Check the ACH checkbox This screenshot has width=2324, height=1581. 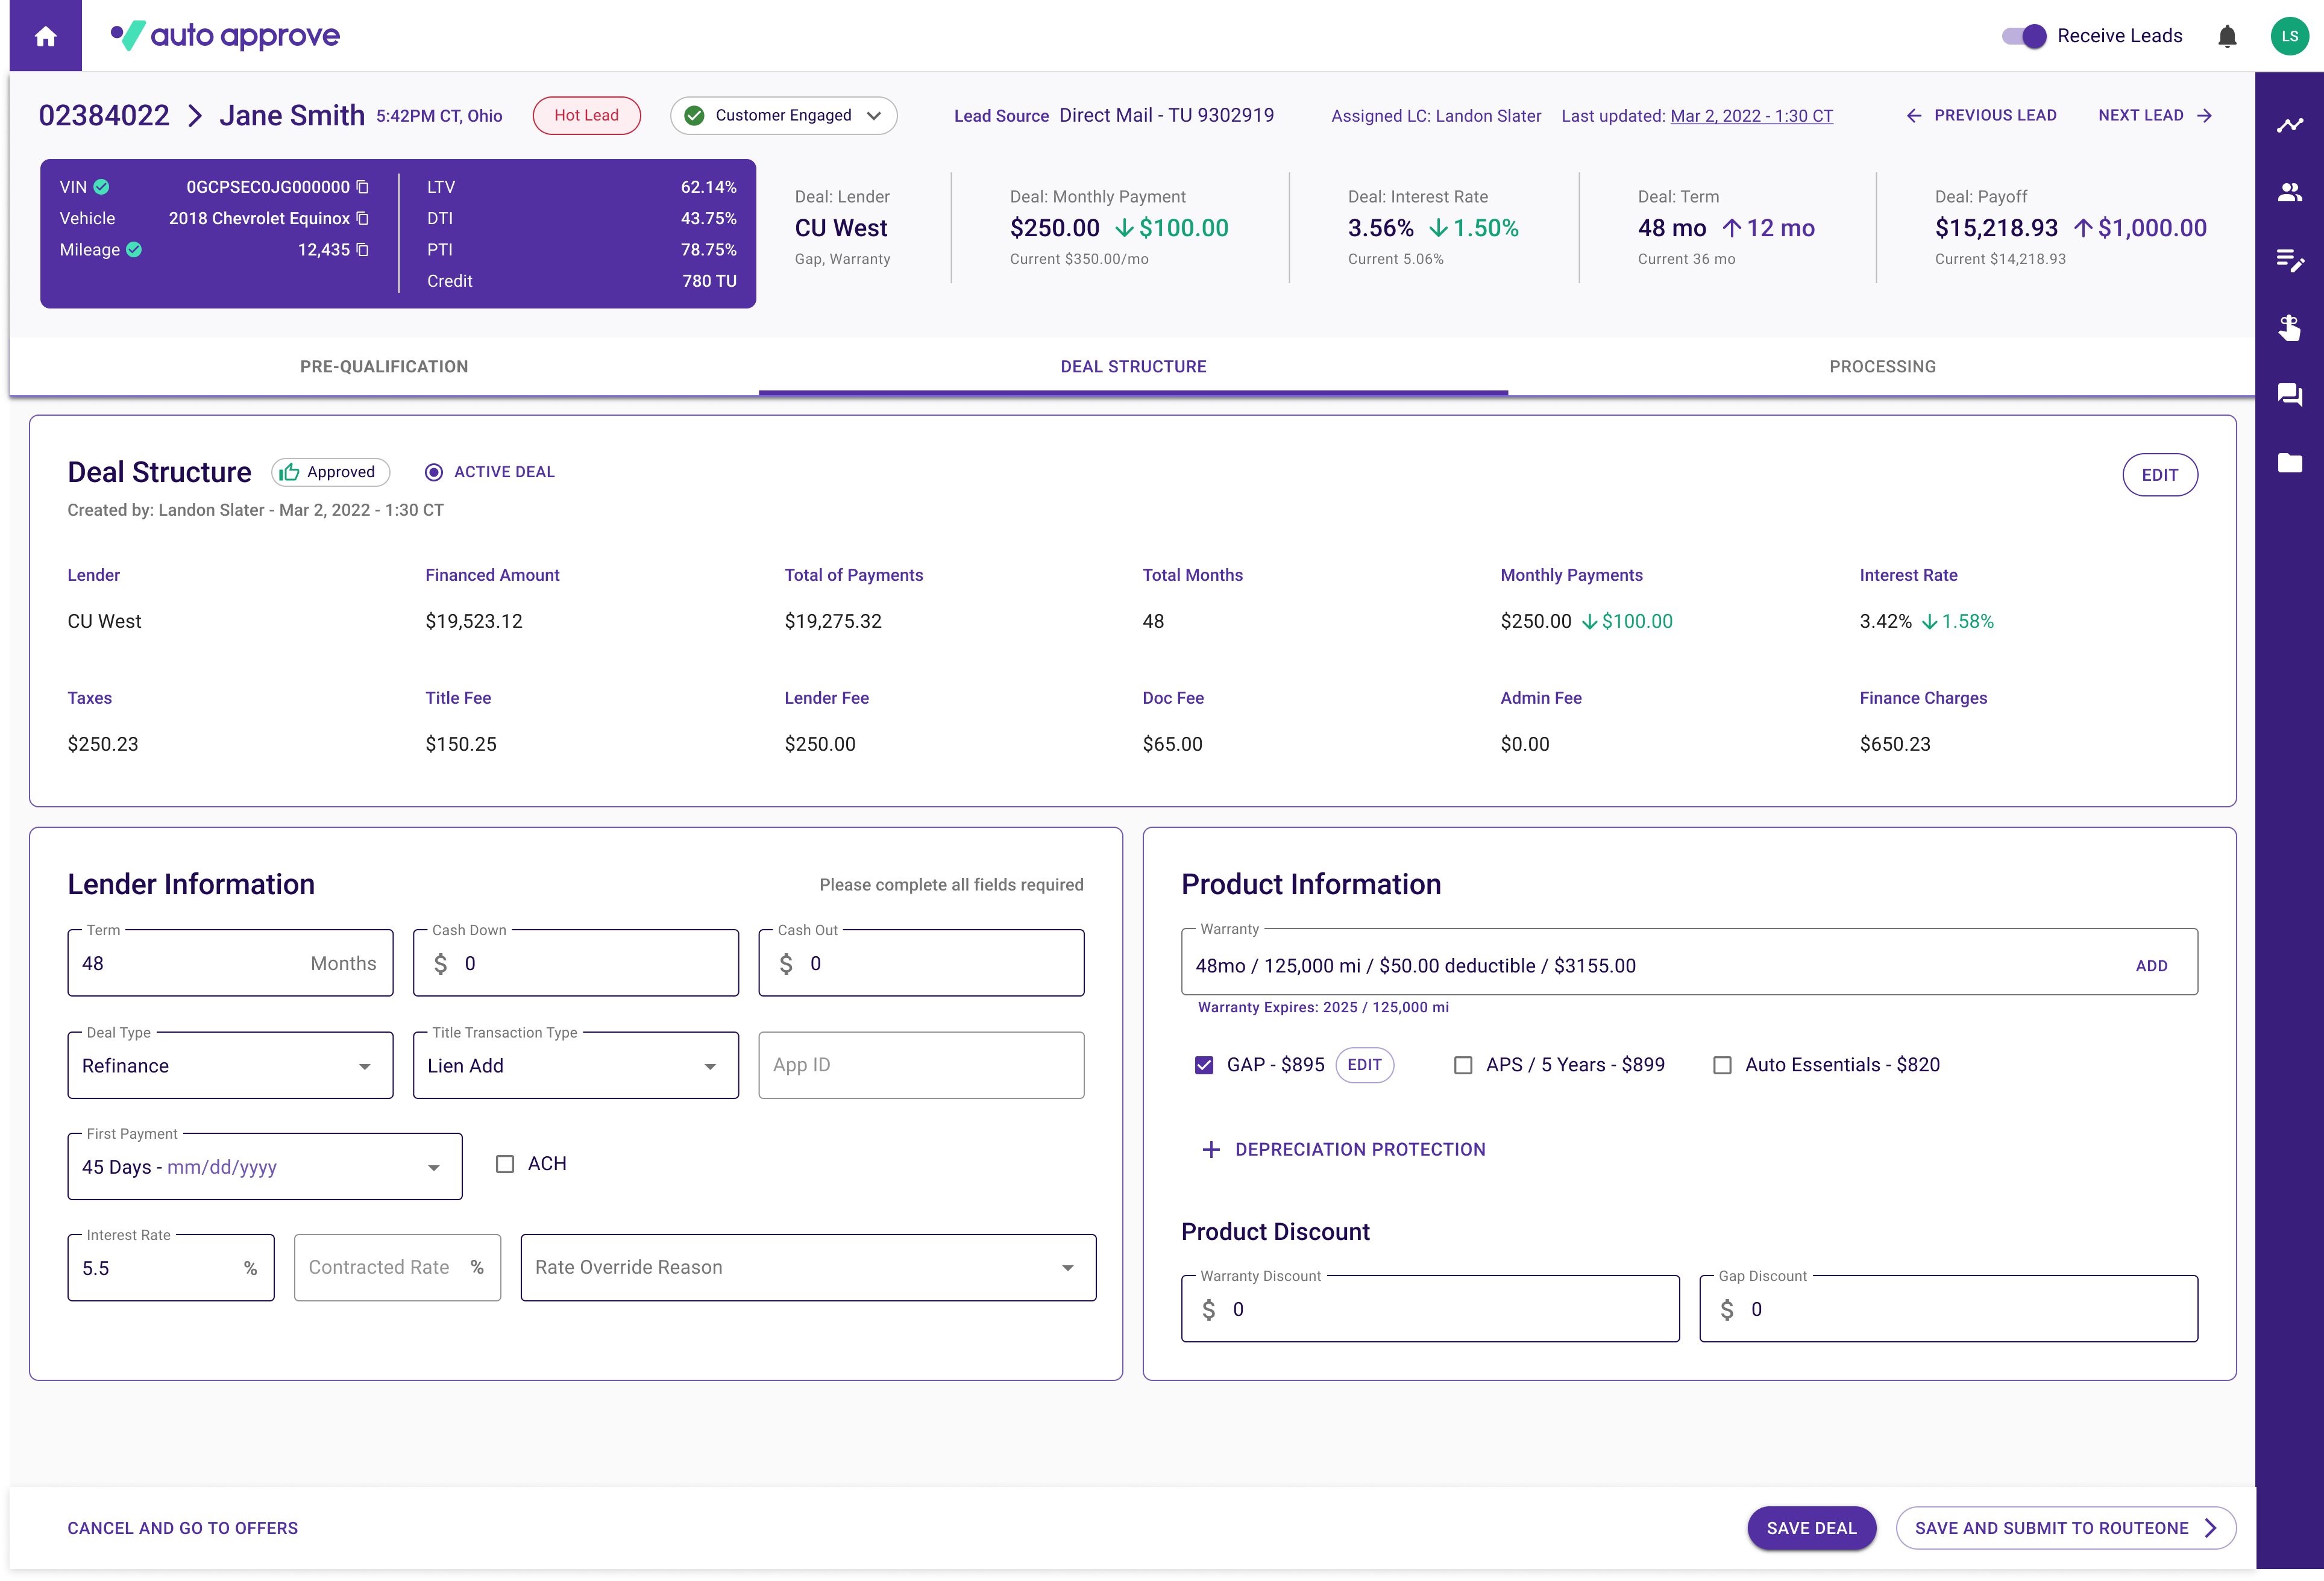[505, 1164]
